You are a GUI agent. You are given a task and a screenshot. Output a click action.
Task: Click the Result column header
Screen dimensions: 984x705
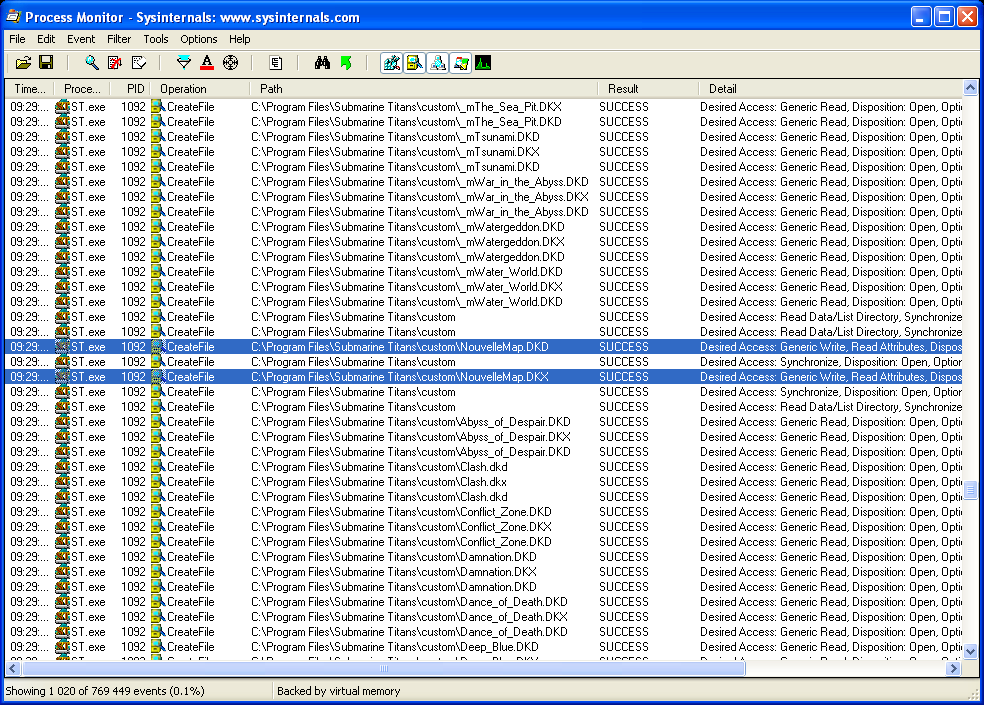pyautogui.click(x=648, y=89)
